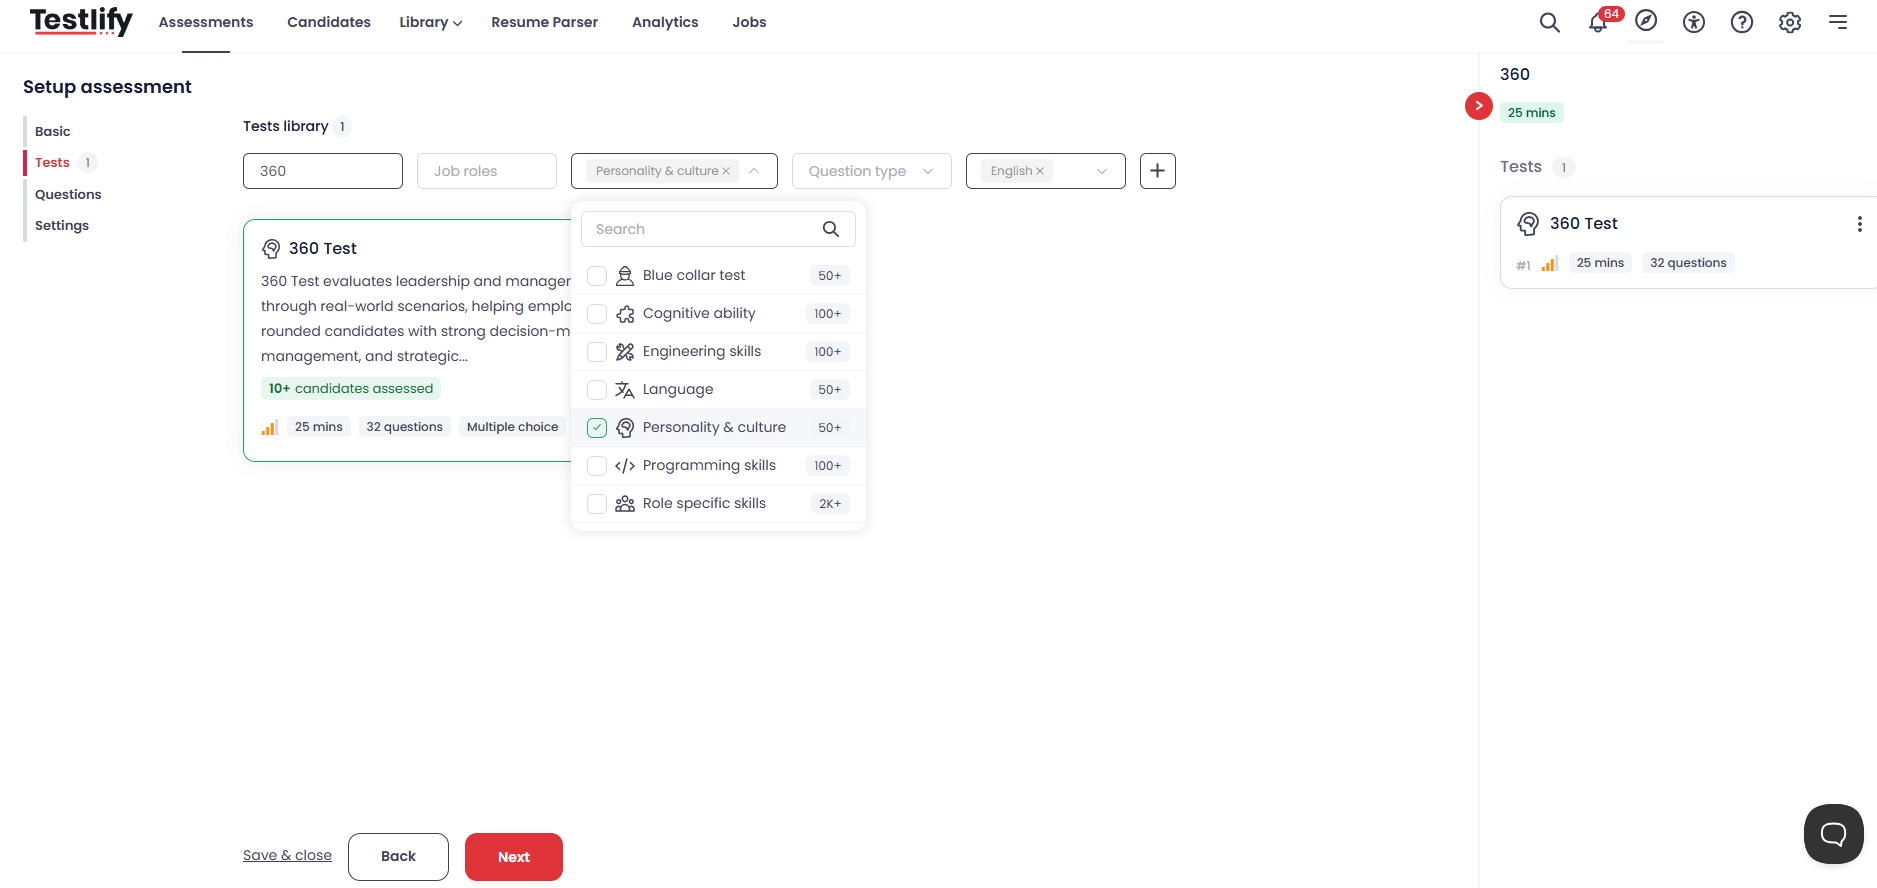Open Analytics page
This screenshot has height=888, width=1877.
pos(665,22)
